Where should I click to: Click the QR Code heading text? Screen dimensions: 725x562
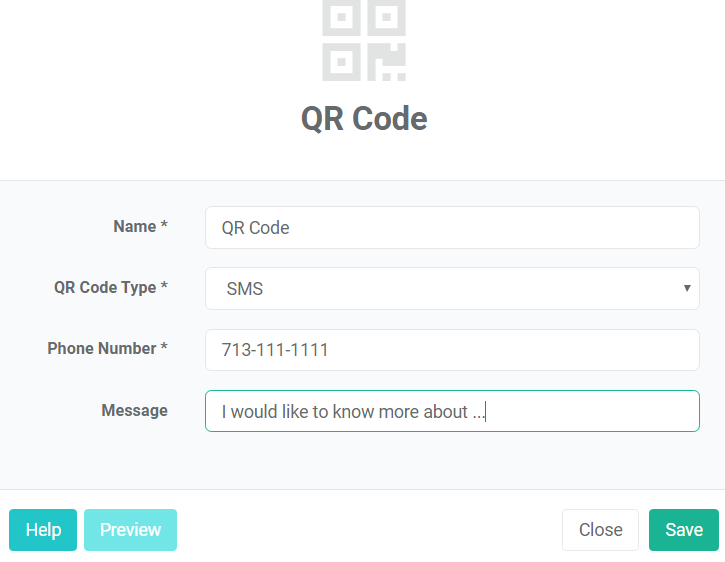point(364,119)
